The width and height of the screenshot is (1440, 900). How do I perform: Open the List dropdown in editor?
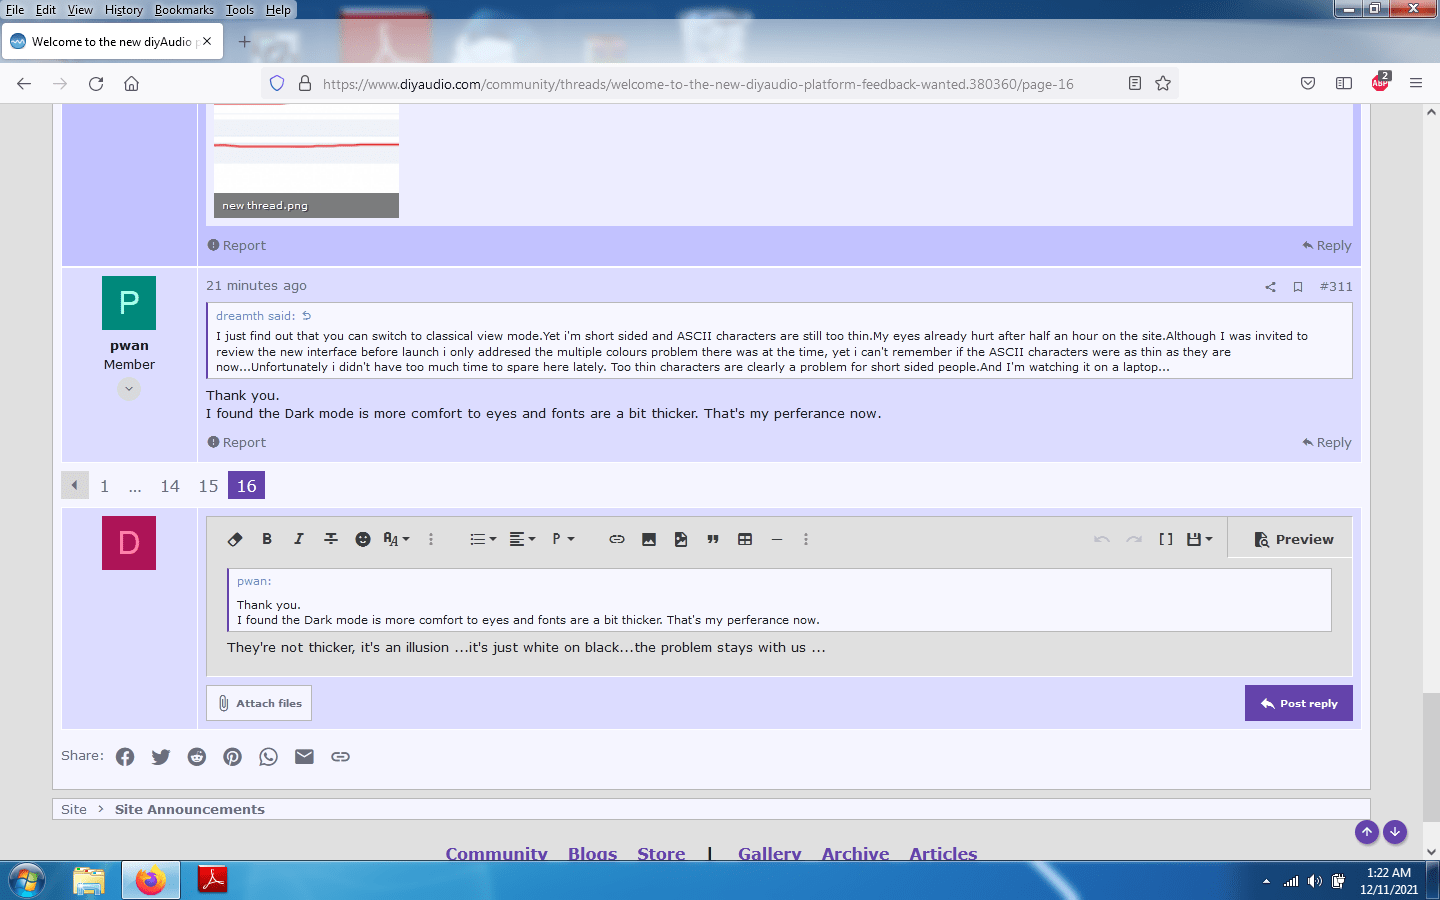click(x=483, y=539)
